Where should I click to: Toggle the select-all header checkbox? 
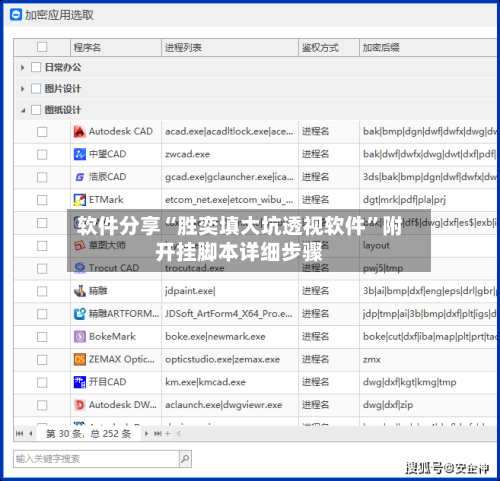coord(42,47)
